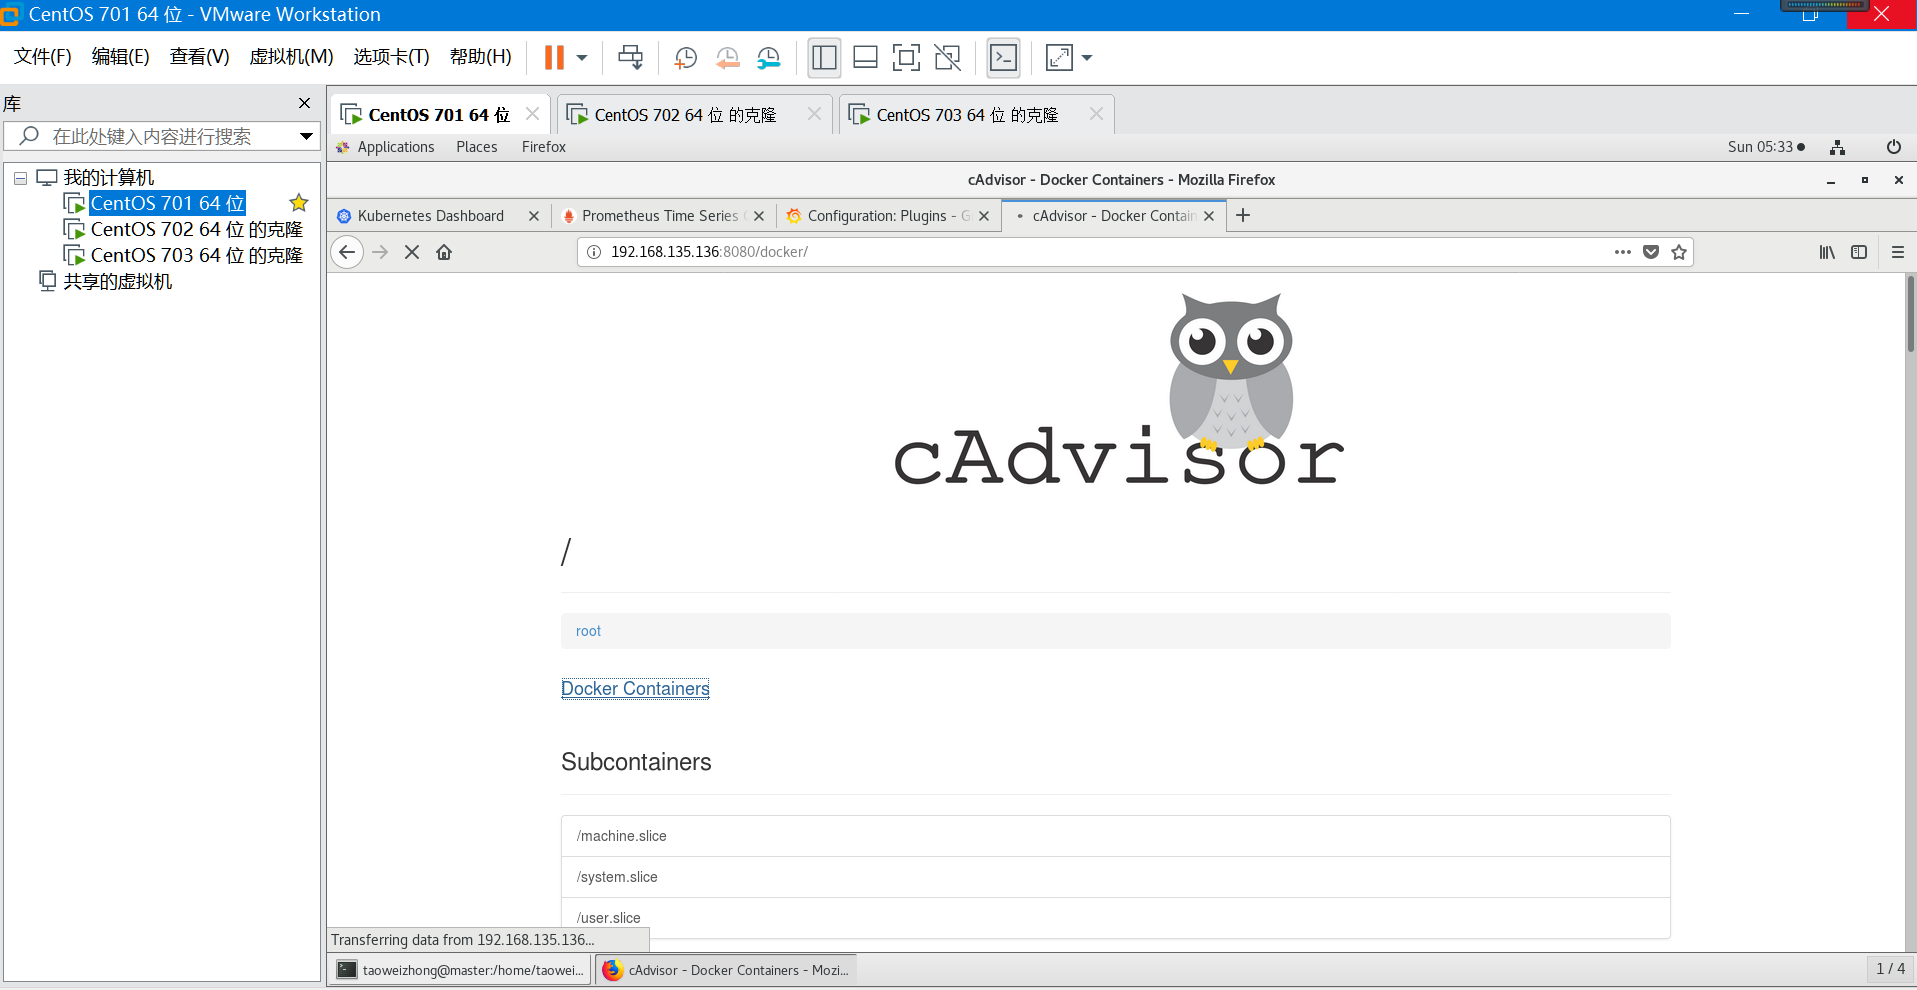Open the power options dropdown arrow next to pause
The height and width of the screenshot is (990, 1917).
point(582,58)
